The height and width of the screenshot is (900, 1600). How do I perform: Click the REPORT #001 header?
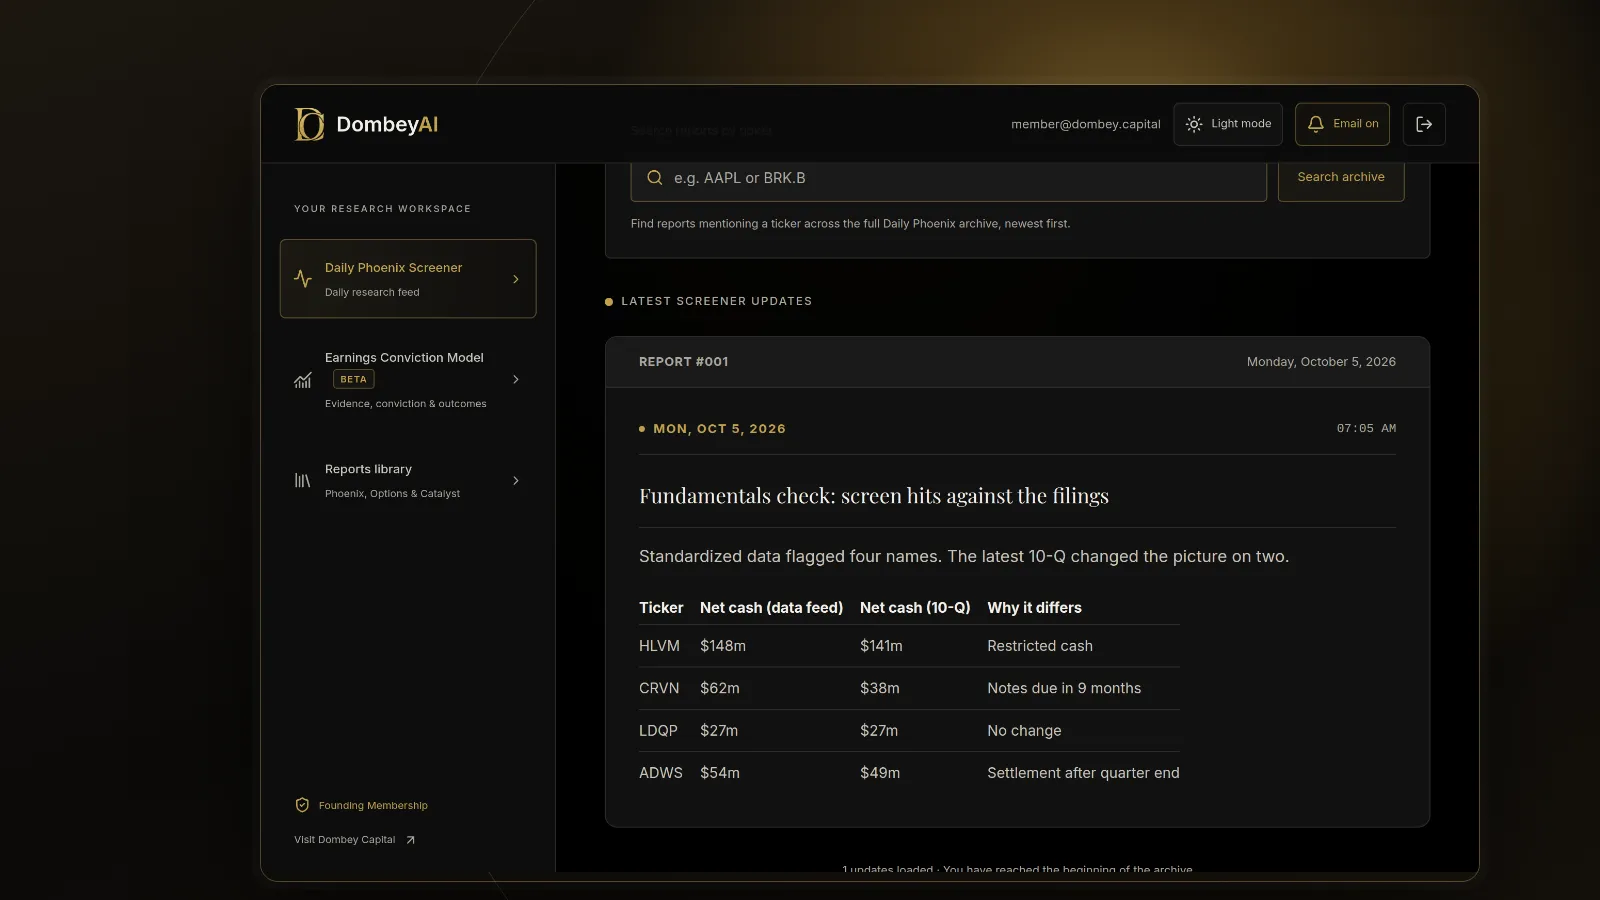coord(683,362)
